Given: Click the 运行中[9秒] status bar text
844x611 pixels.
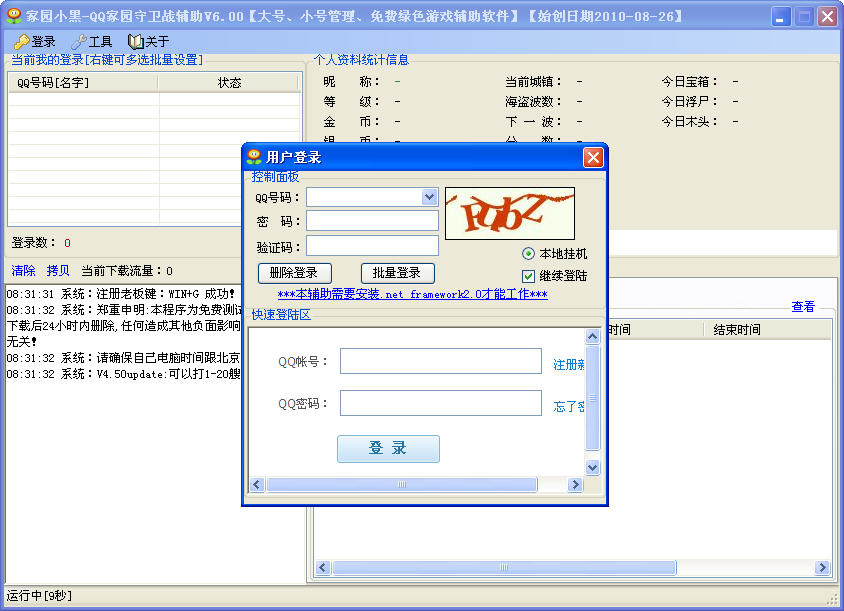Looking at the screenshot, I should coord(39,596).
